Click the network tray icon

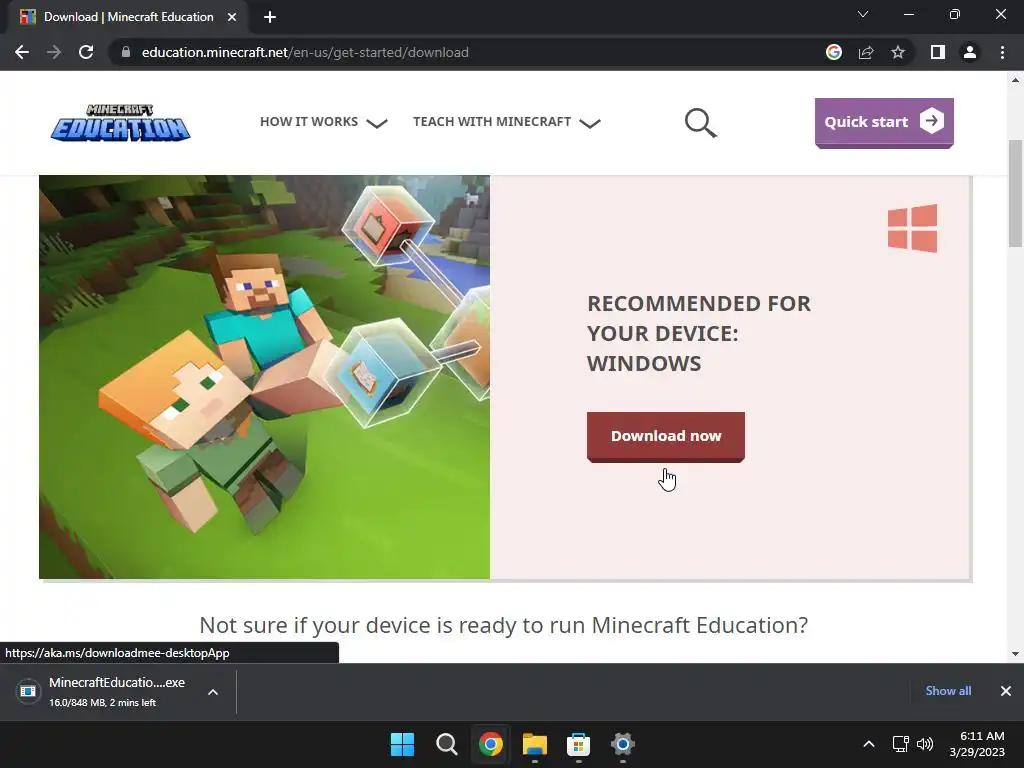pyautogui.click(x=901, y=744)
